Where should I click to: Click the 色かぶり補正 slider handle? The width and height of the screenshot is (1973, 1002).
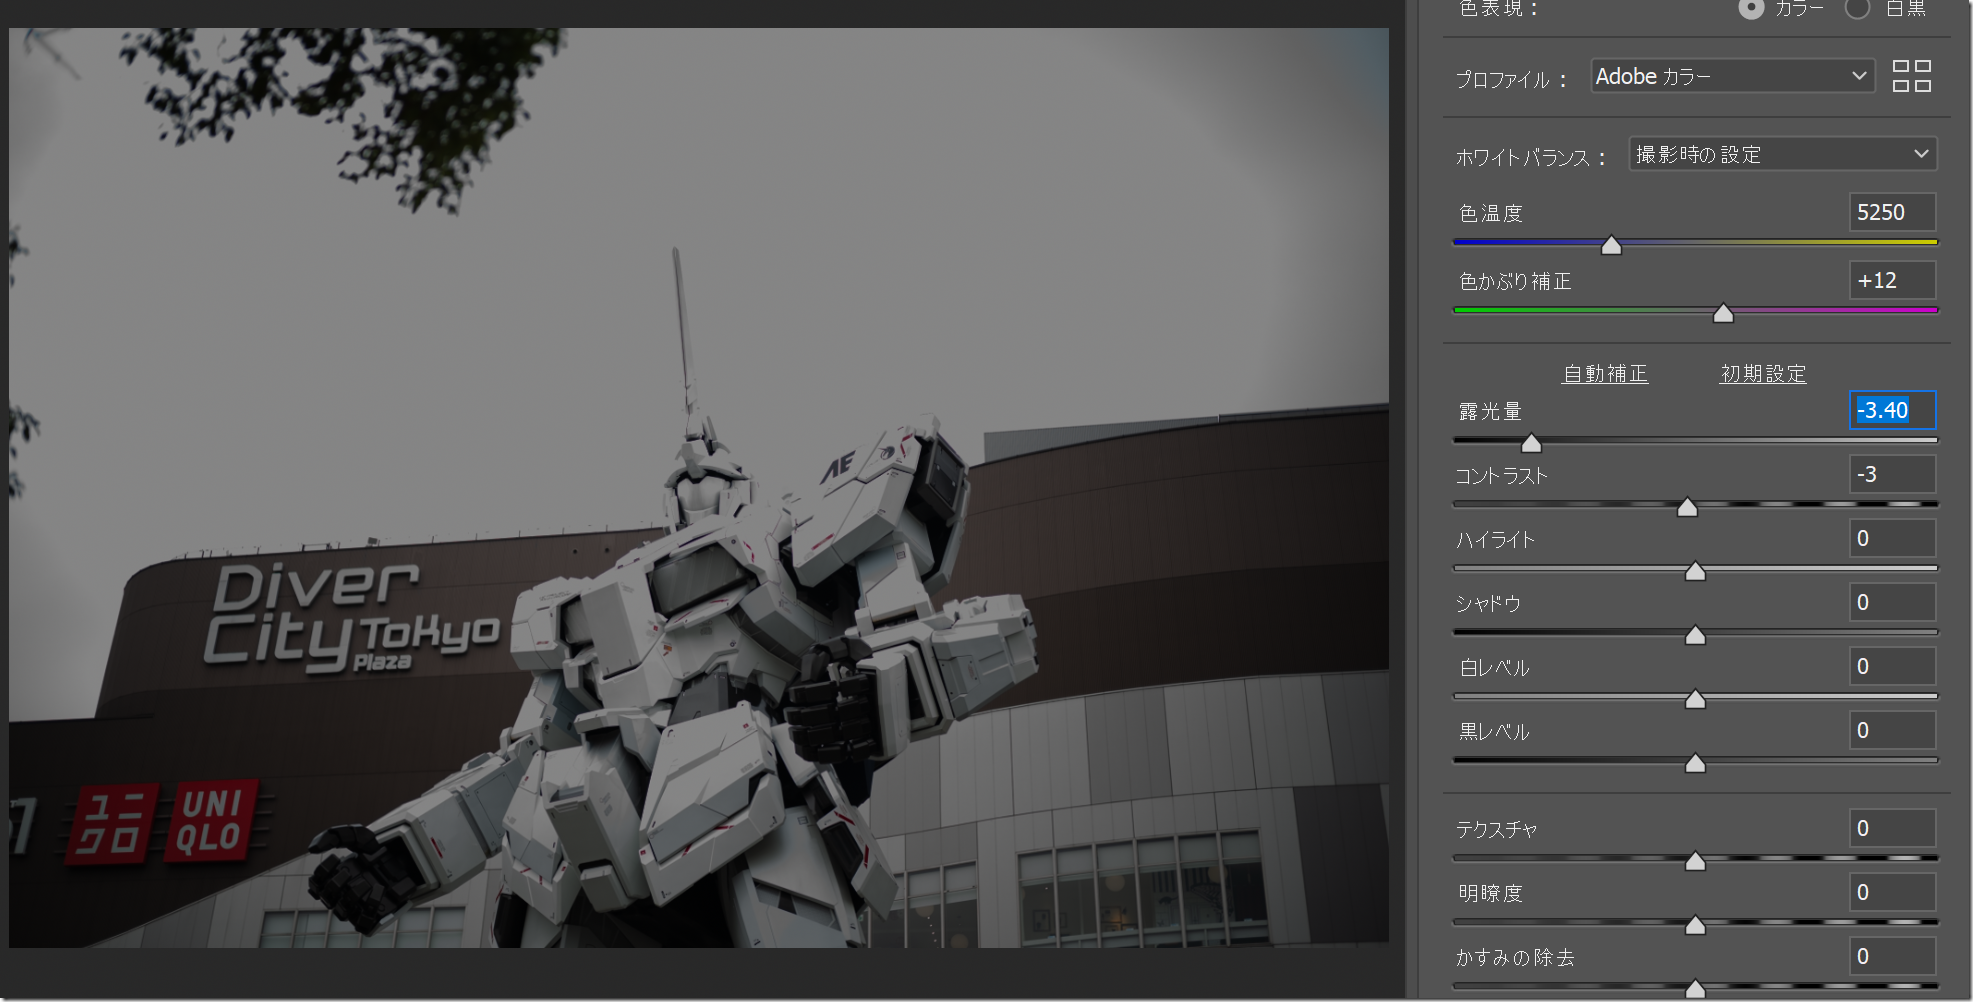[1723, 314]
